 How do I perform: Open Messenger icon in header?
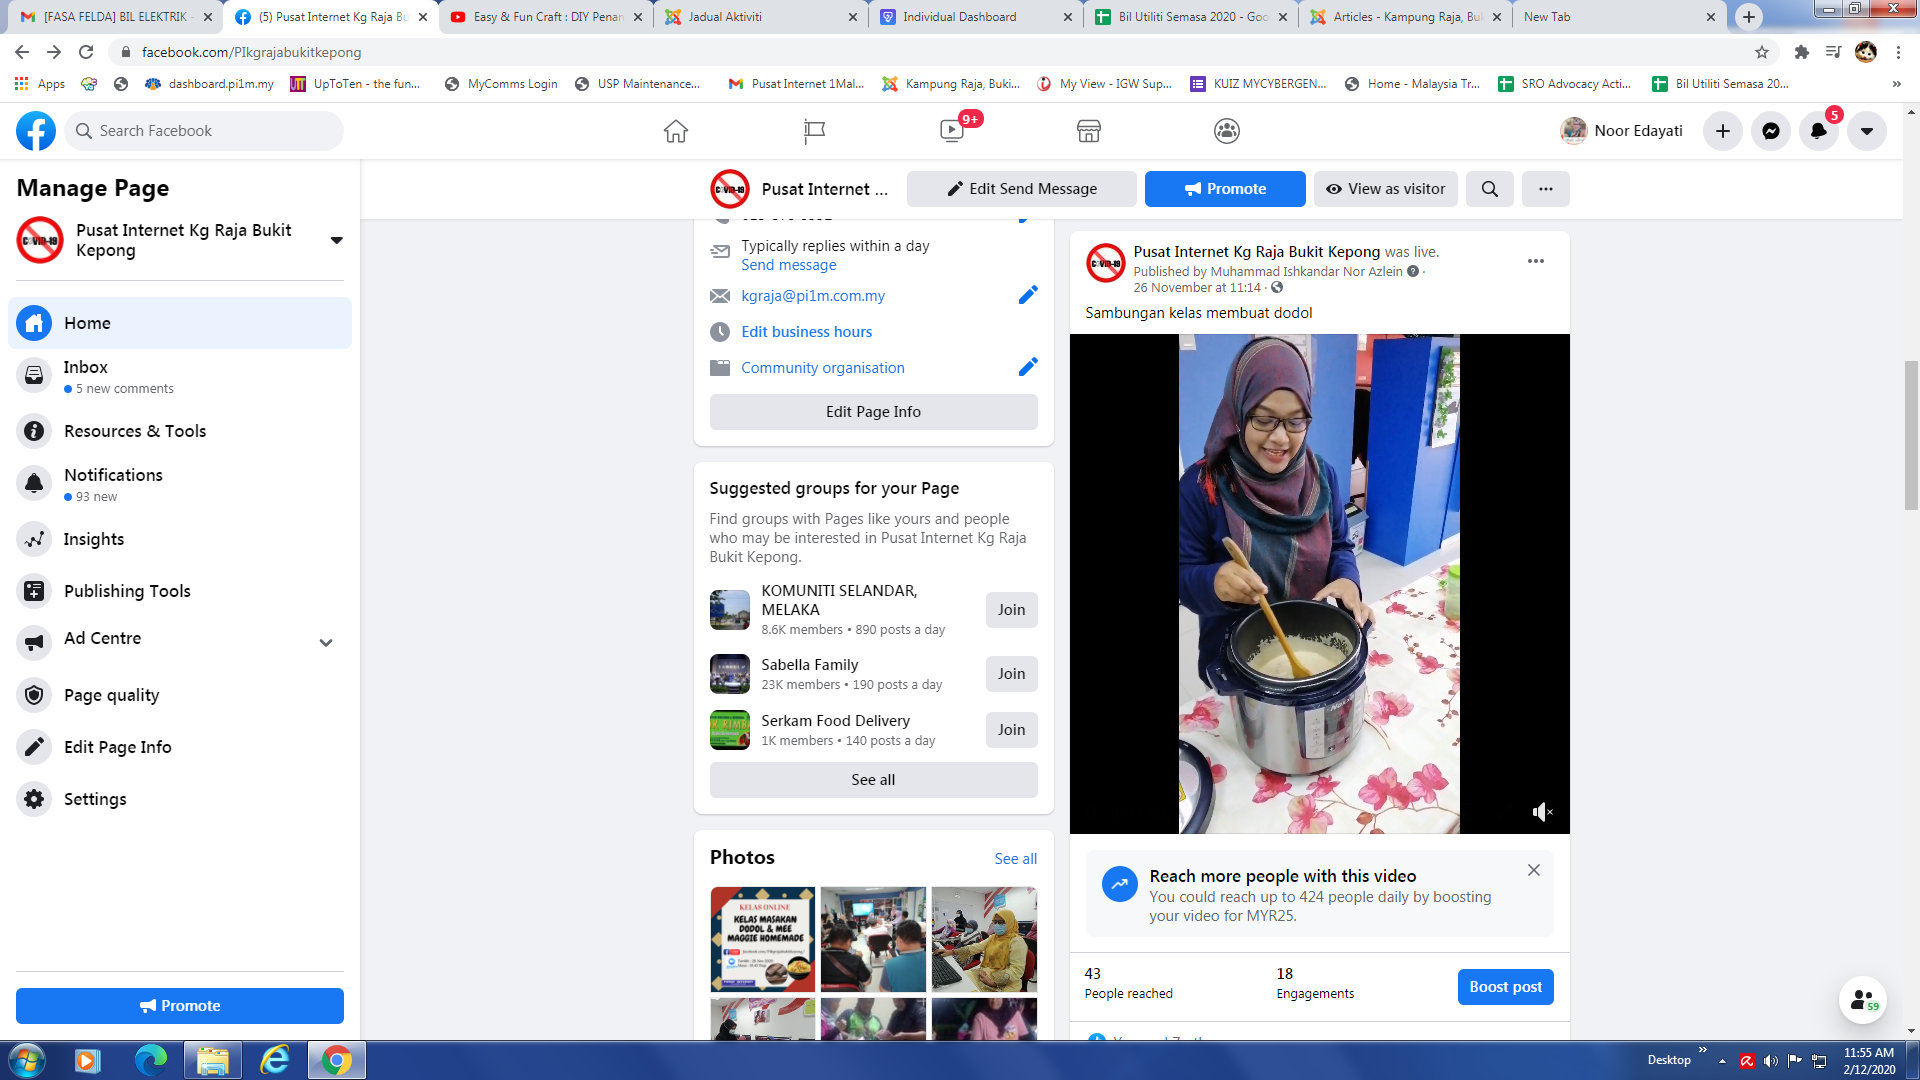coord(1770,131)
